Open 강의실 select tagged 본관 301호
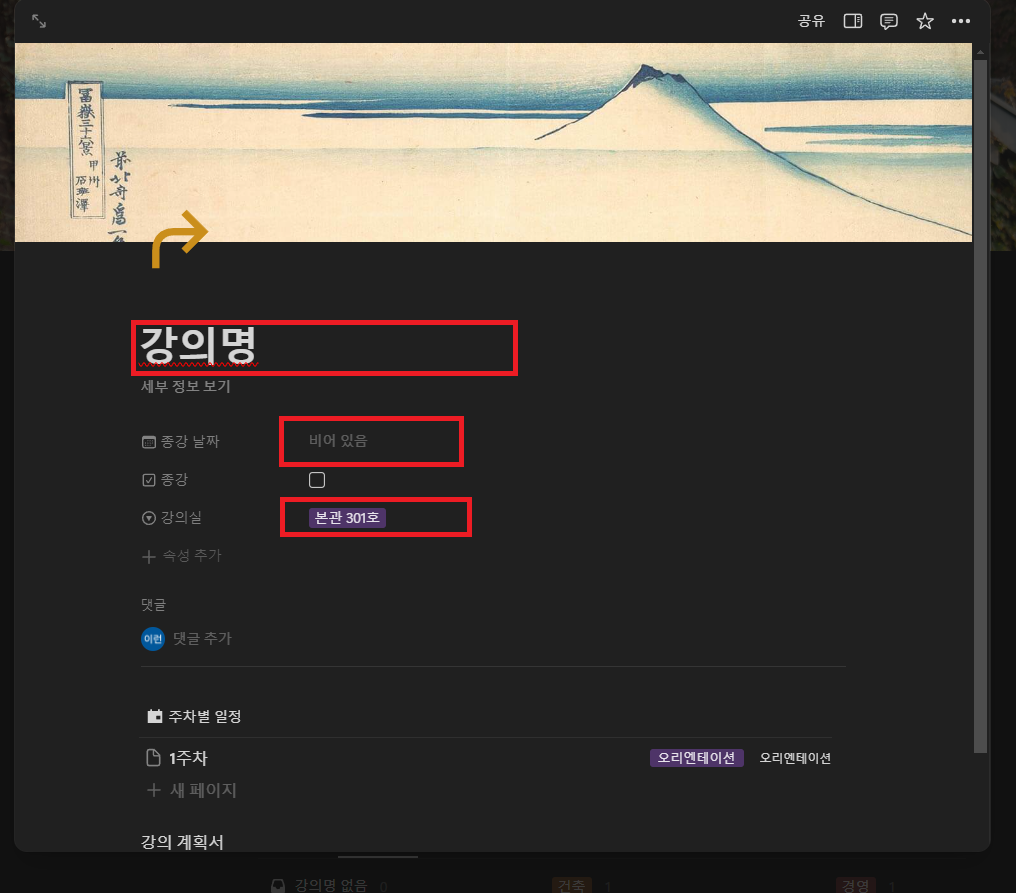Viewport: 1016px width, 893px height. tap(347, 518)
